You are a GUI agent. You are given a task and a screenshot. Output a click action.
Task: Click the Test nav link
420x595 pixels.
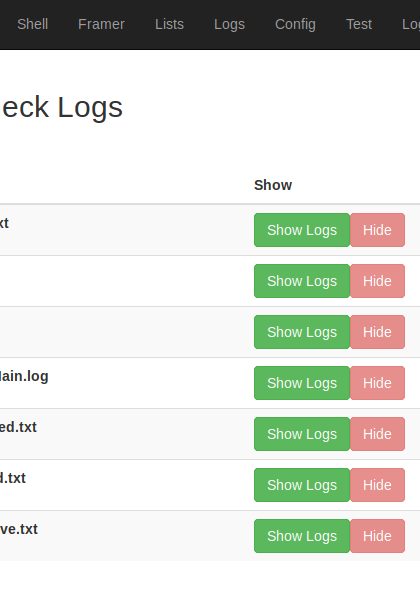point(359,24)
